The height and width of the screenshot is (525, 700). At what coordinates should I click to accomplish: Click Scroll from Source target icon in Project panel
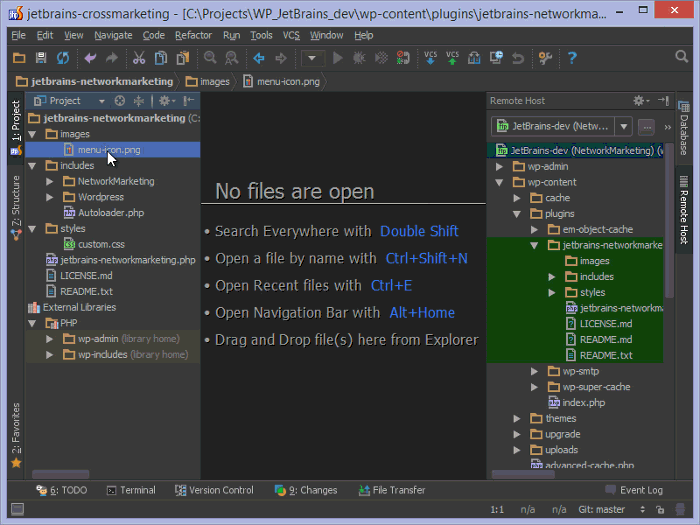pos(120,101)
